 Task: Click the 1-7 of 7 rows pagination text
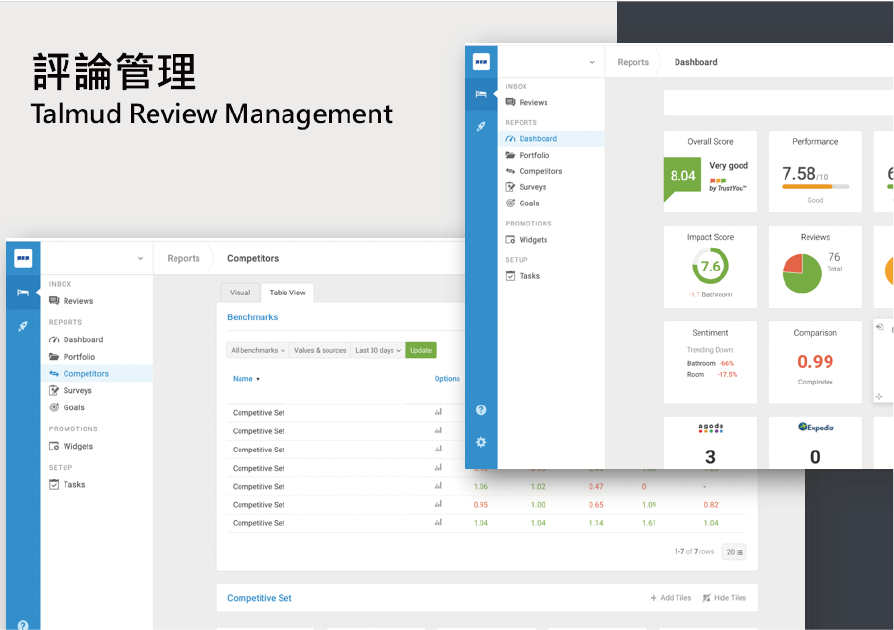click(694, 551)
